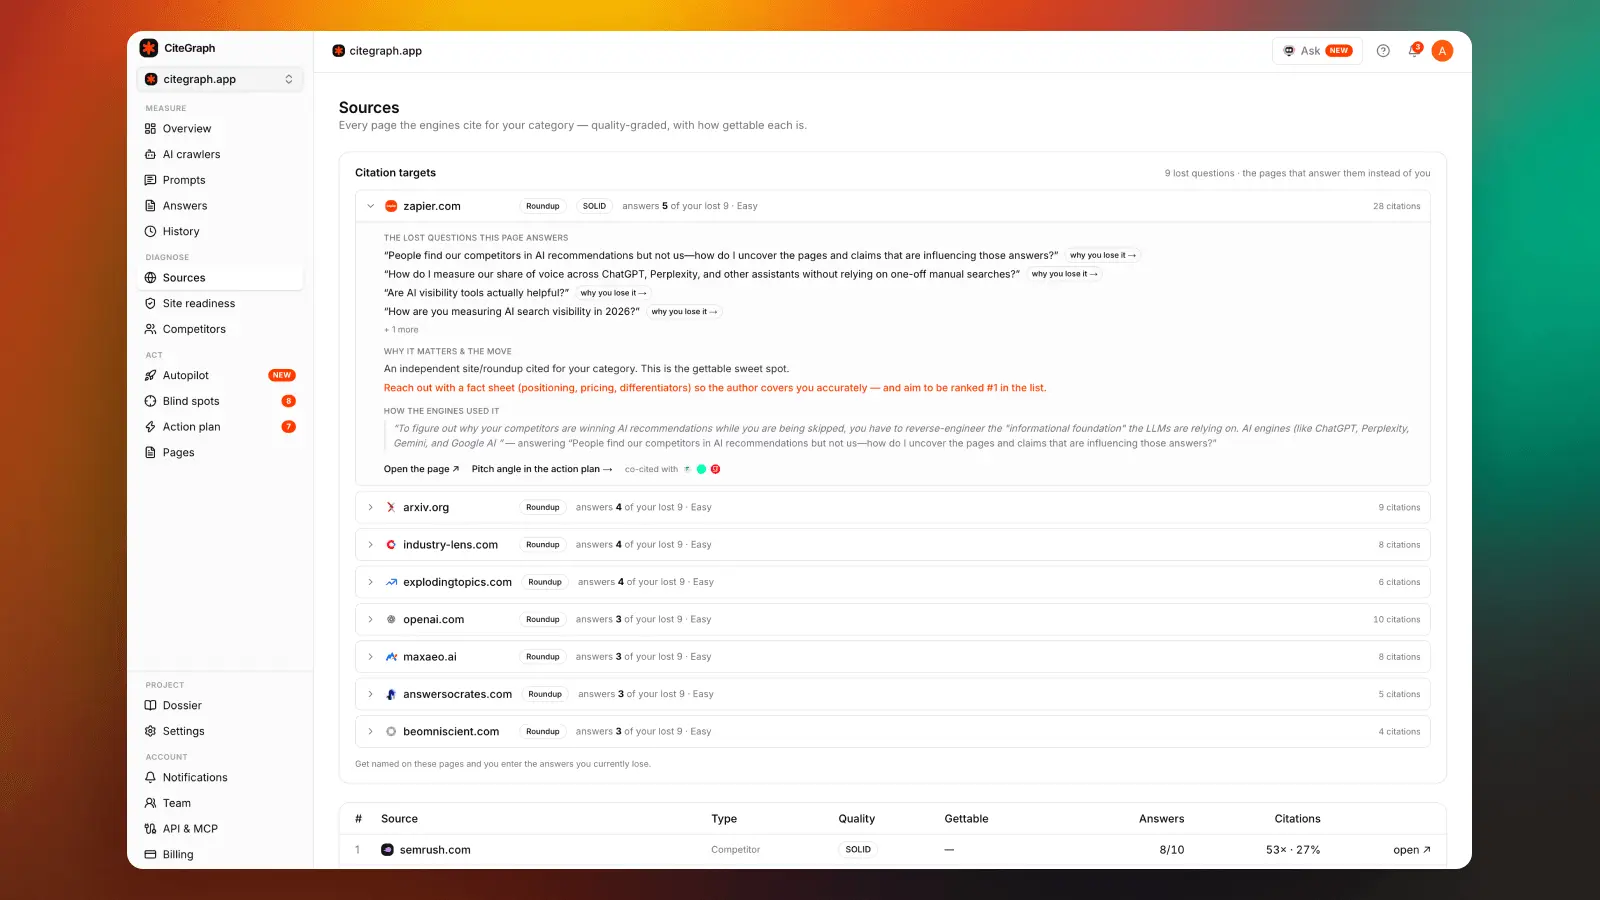Click the explodingtopics.com favicon
This screenshot has height=900, width=1600.
point(391,582)
